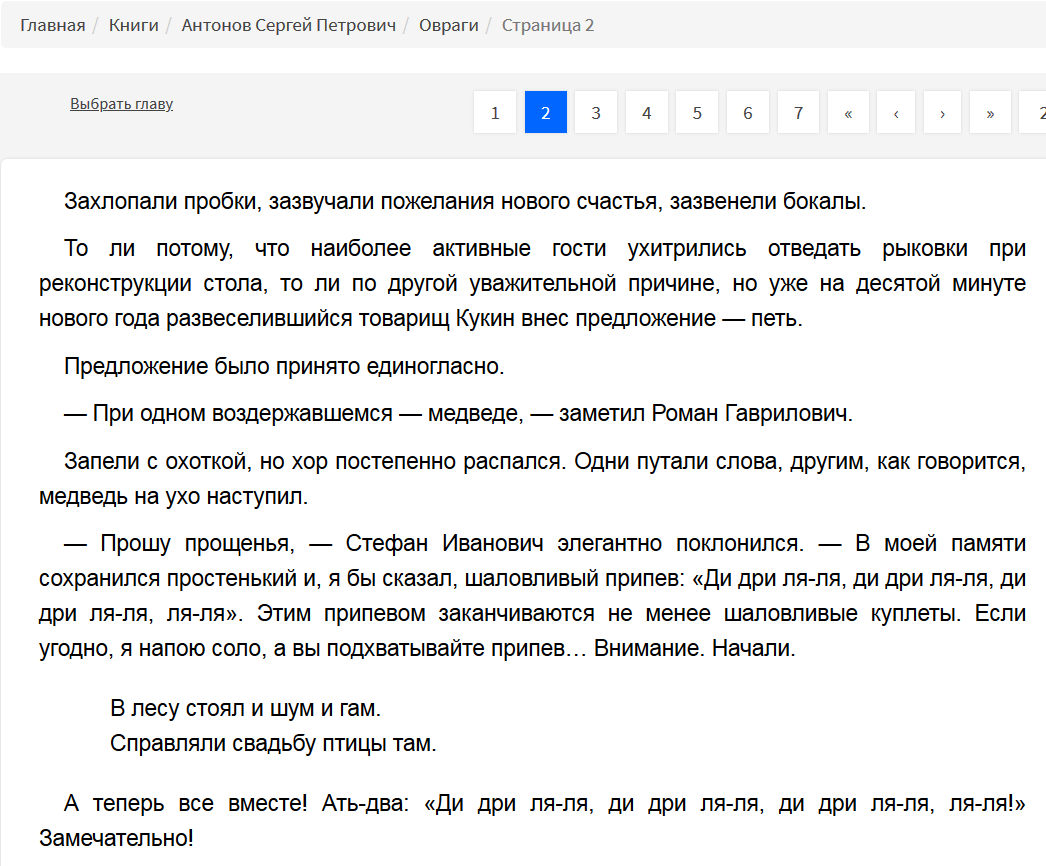Select the active page 2 button
The image size is (1046, 866).
pyautogui.click(x=546, y=113)
